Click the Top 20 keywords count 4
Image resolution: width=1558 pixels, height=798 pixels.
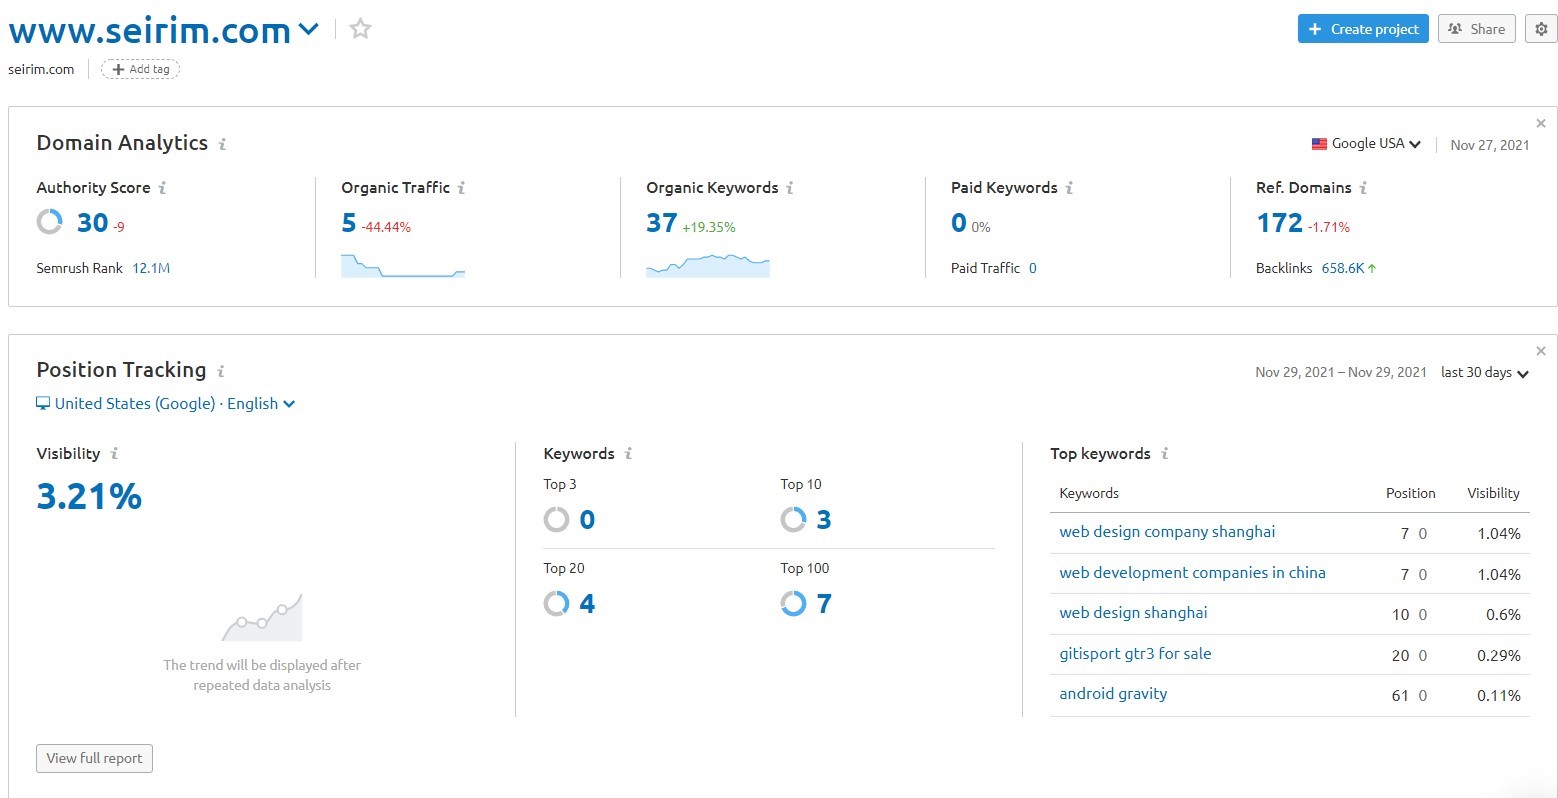587,604
